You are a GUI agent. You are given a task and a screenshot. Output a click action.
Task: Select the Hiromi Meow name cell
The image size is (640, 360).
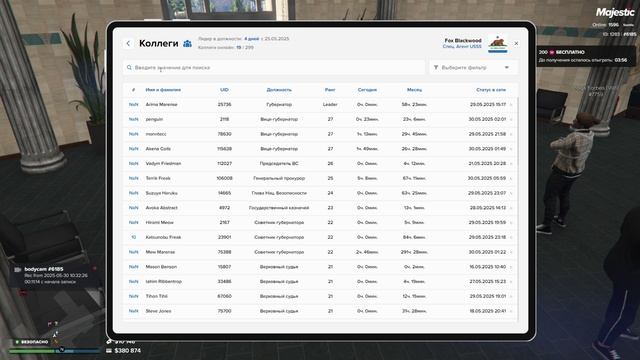click(160, 222)
